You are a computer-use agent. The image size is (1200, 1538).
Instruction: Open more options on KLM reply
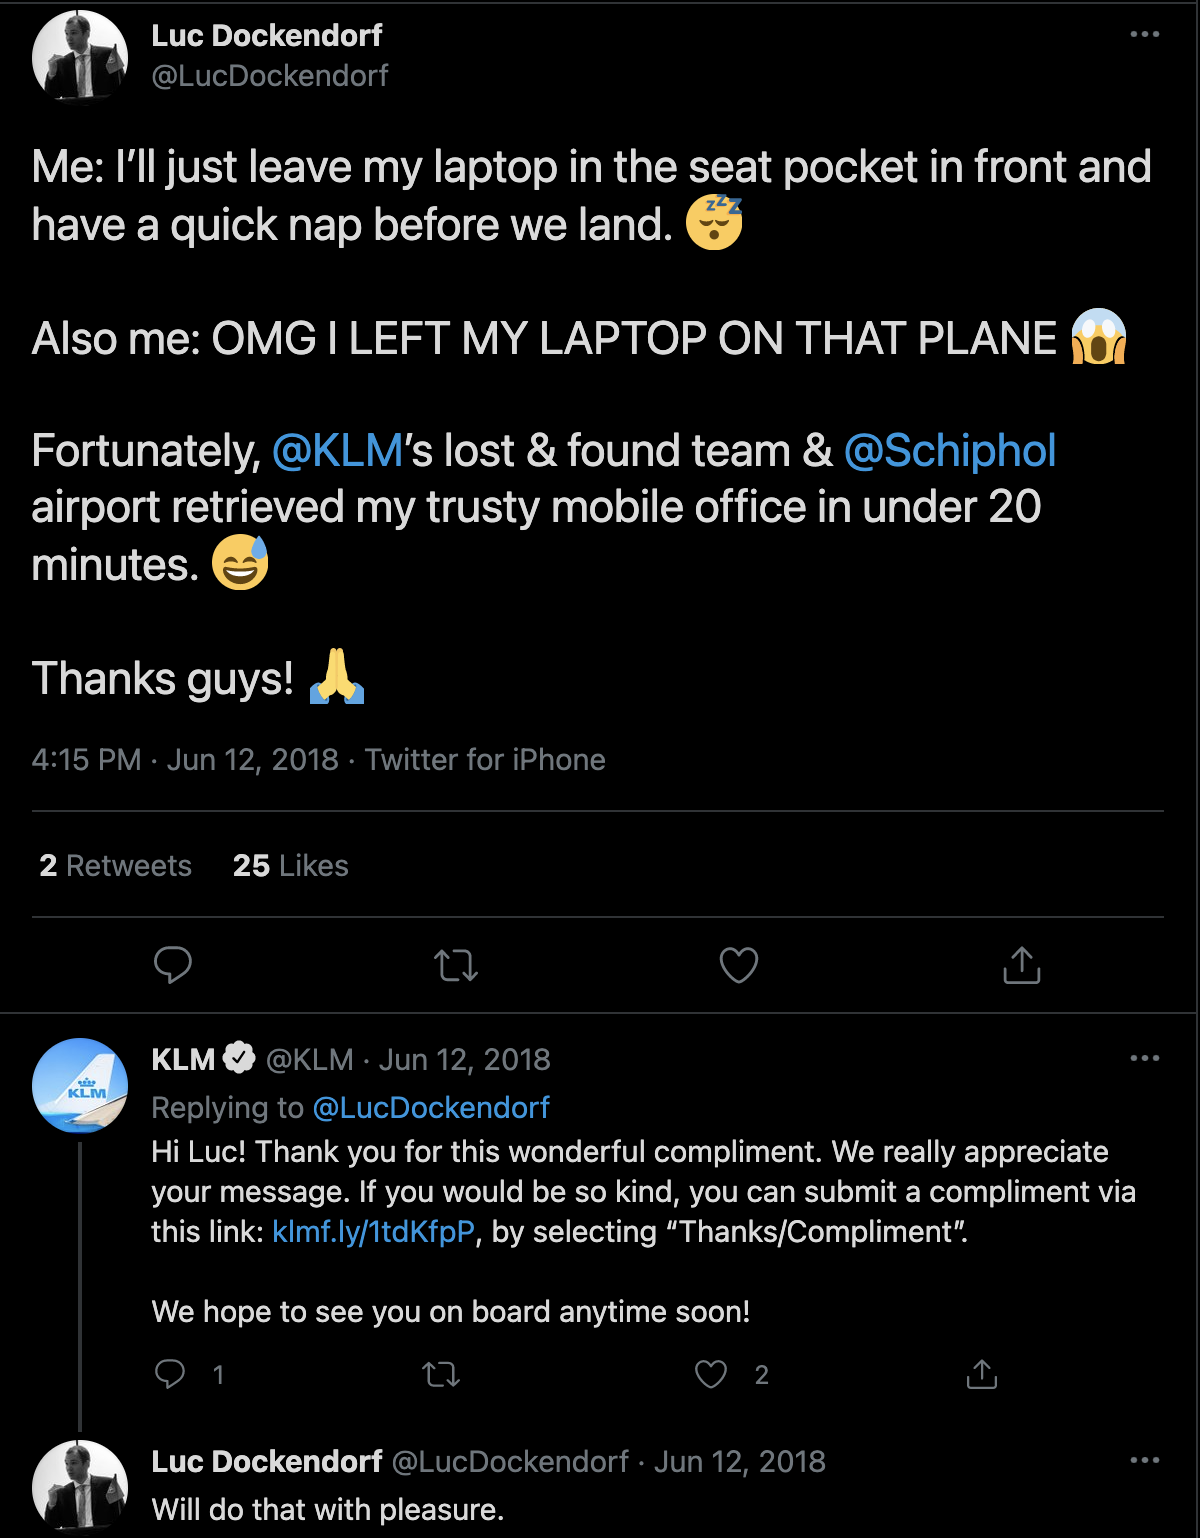1144,1058
